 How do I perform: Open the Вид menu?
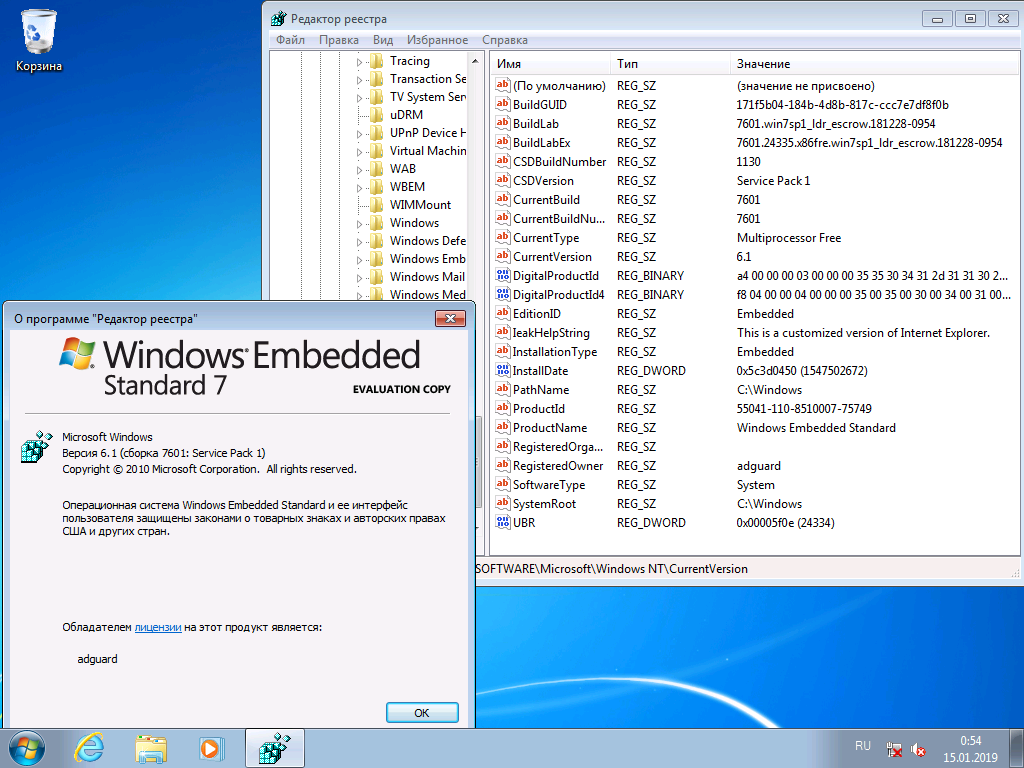point(383,40)
